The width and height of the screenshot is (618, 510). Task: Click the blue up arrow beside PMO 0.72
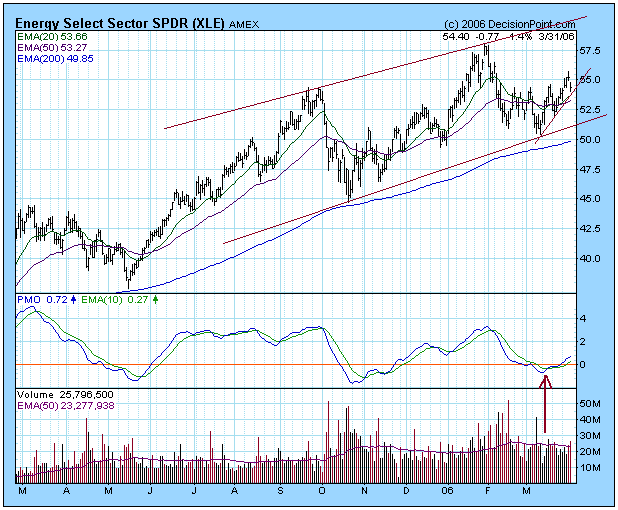pos(73,300)
